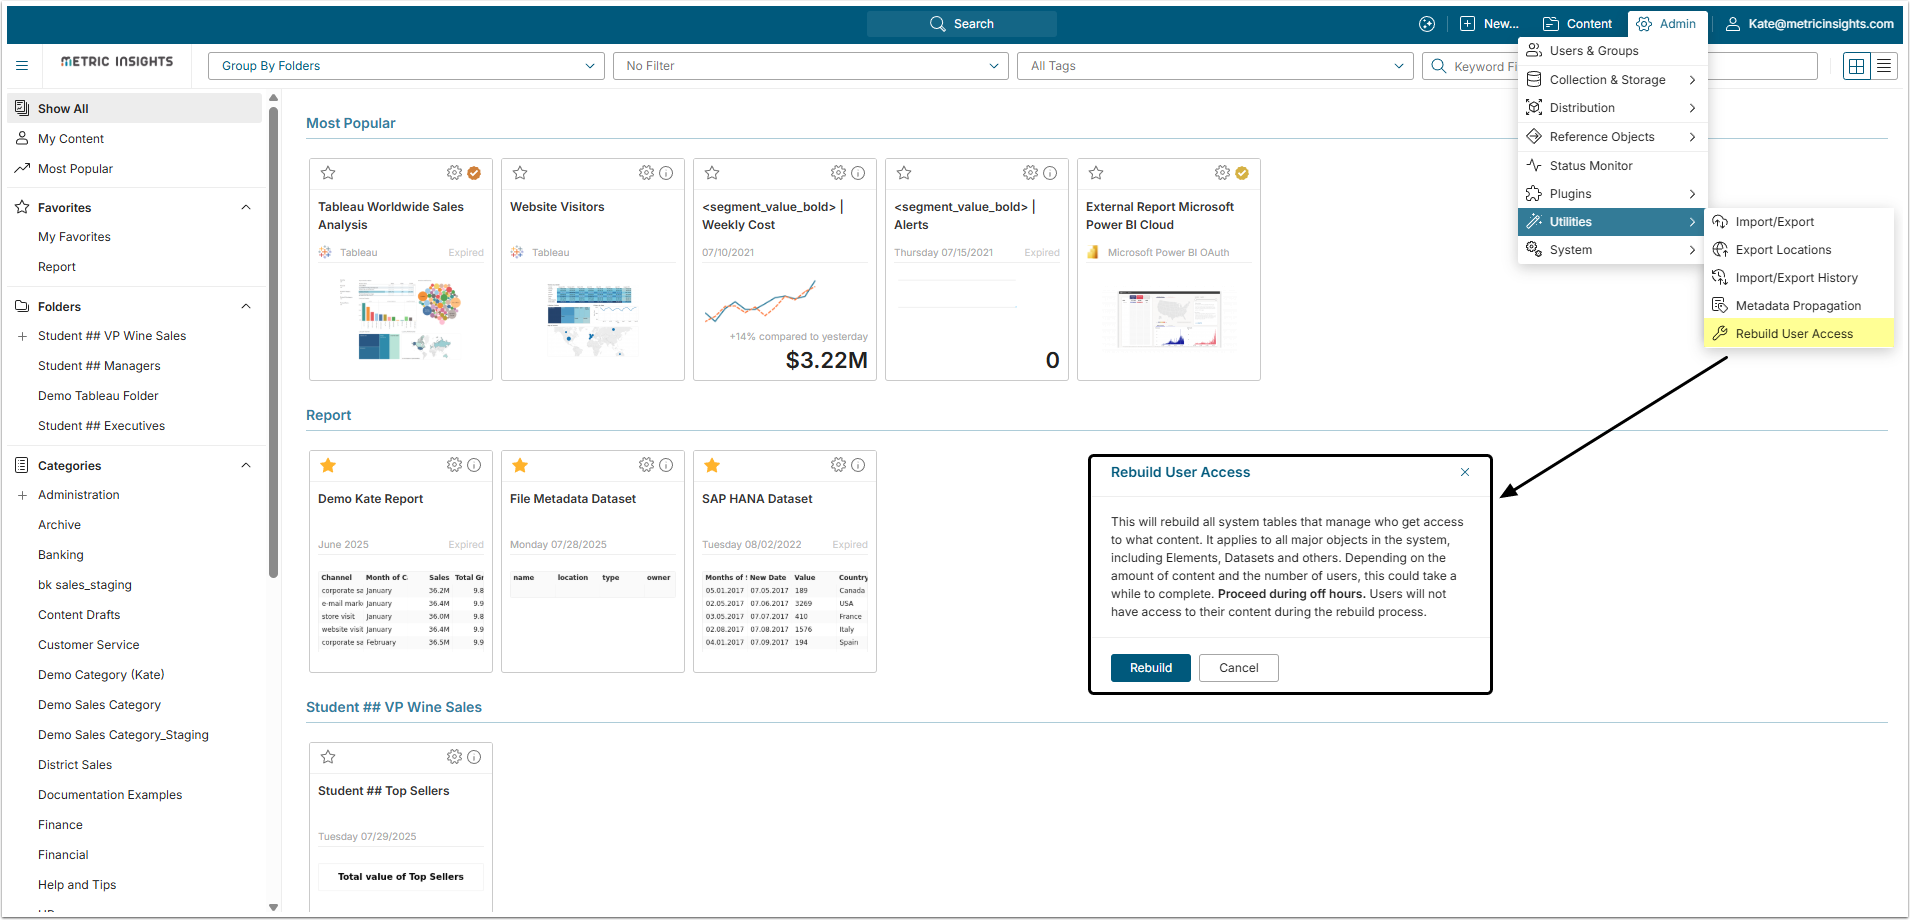The height and width of the screenshot is (920, 1910).
Task: Click the plus icon next to Administration category
Action: coord(22,495)
